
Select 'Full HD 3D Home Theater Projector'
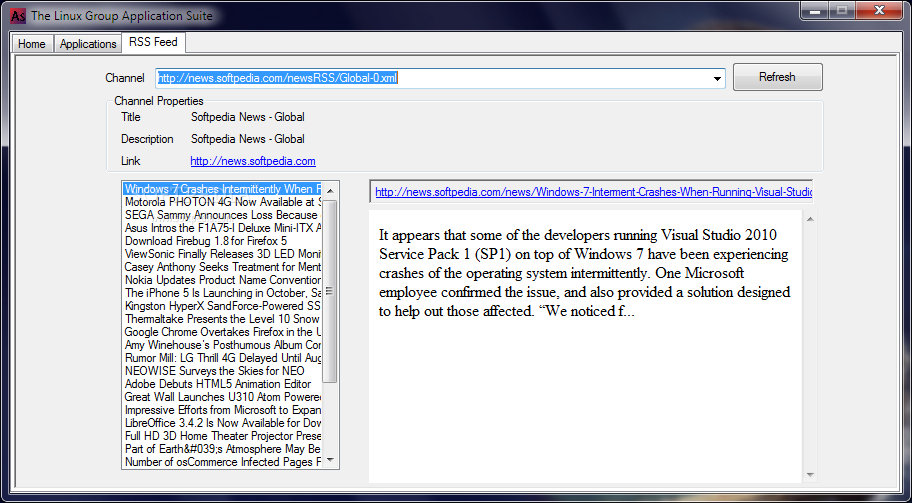pos(222,436)
